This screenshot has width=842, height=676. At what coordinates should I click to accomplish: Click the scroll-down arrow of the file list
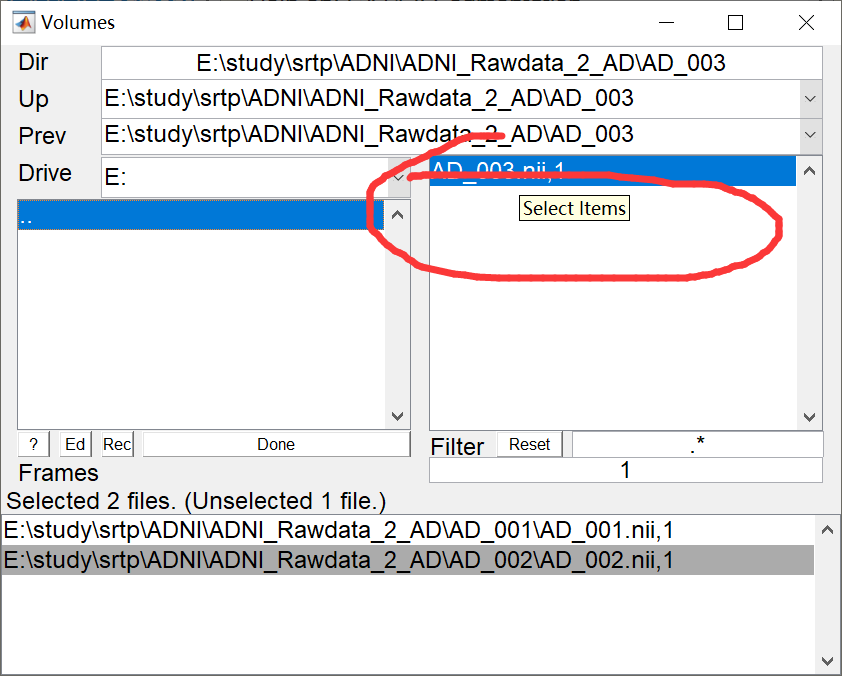pyautogui.click(x=808, y=417)
